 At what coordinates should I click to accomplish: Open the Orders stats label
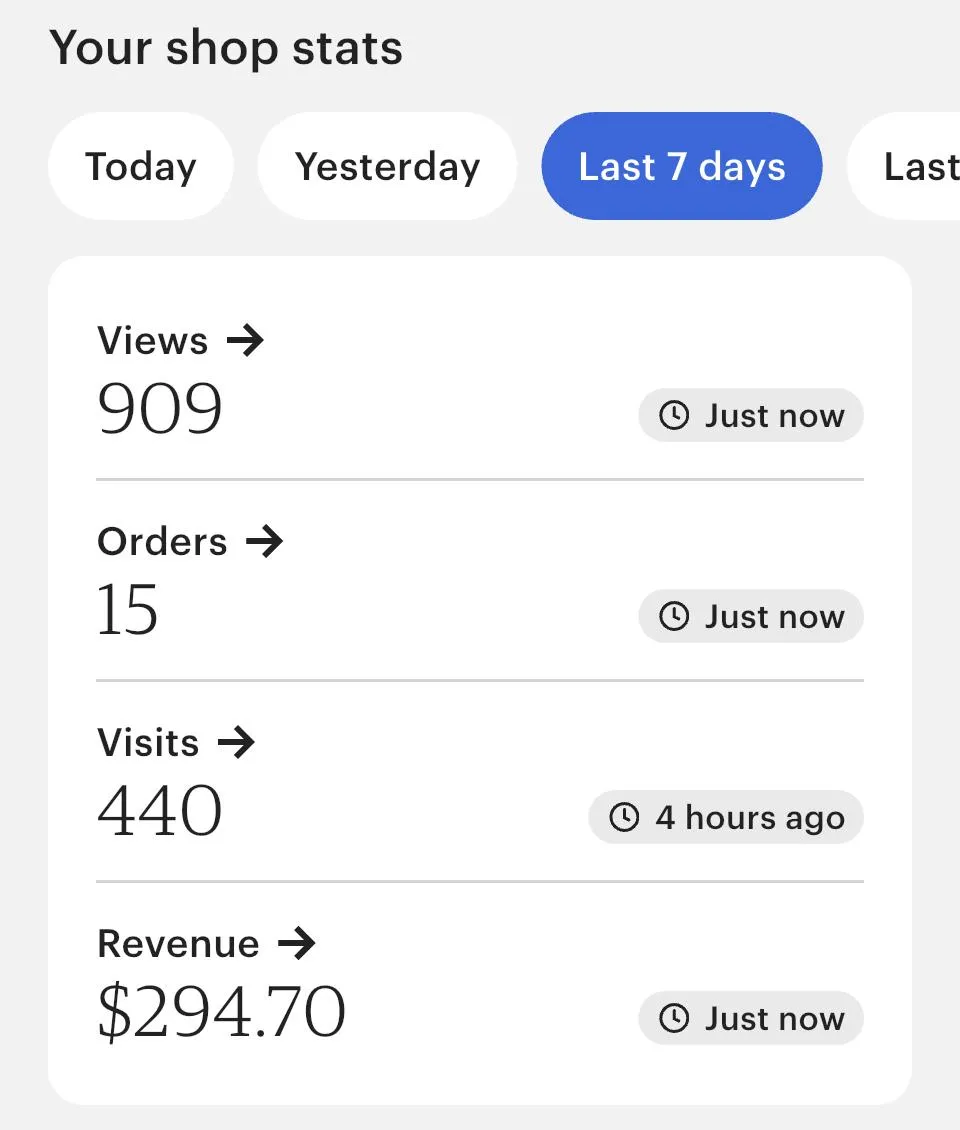point(163,543)
